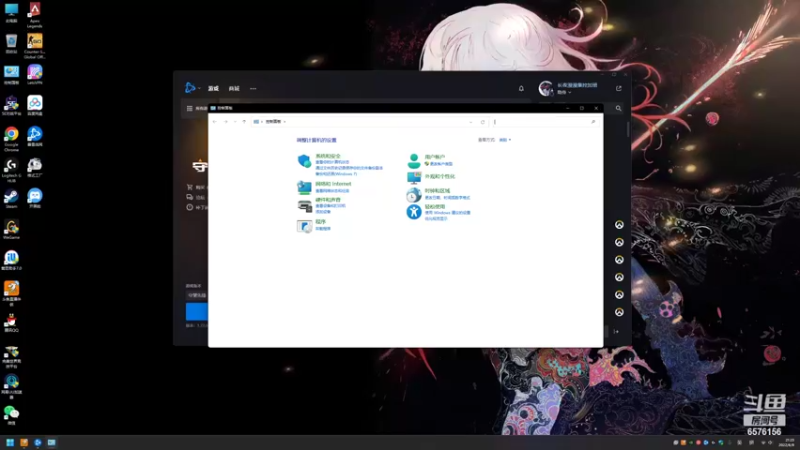Select Tencent QQ penguin desktop icon
The image size is (800, 450).
pos(11,322)
